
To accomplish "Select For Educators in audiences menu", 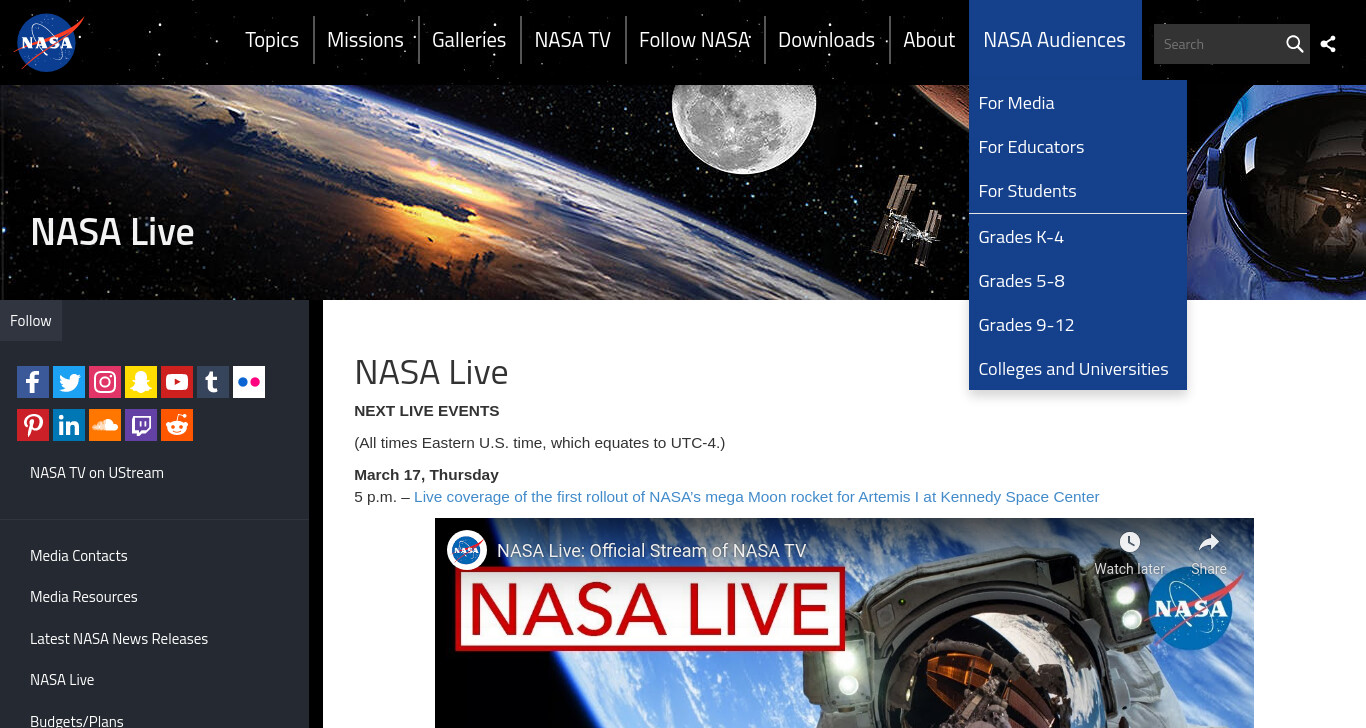I will tap(1078, 147).
